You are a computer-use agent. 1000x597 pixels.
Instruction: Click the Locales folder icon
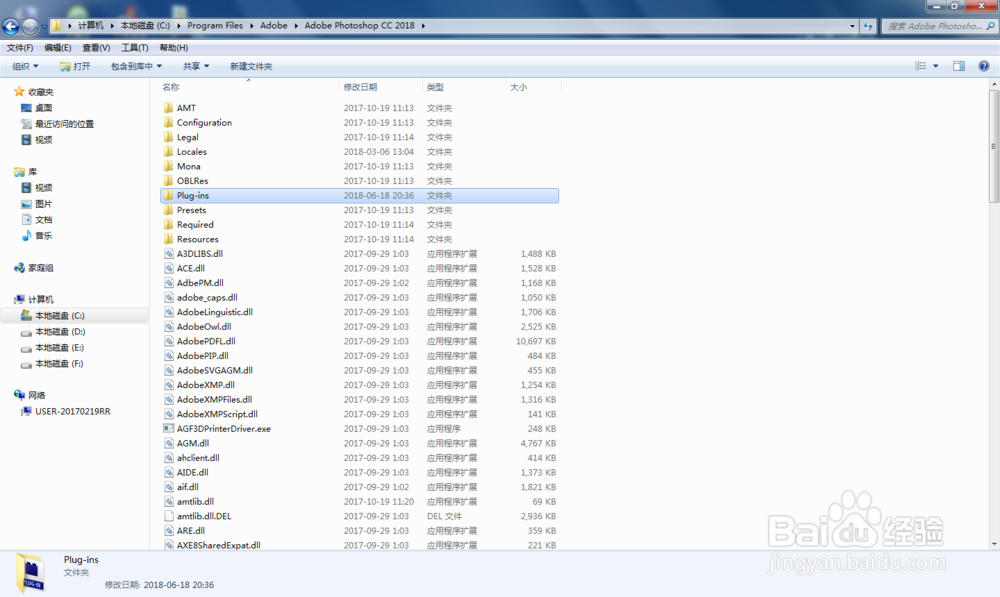click(168, 152)
